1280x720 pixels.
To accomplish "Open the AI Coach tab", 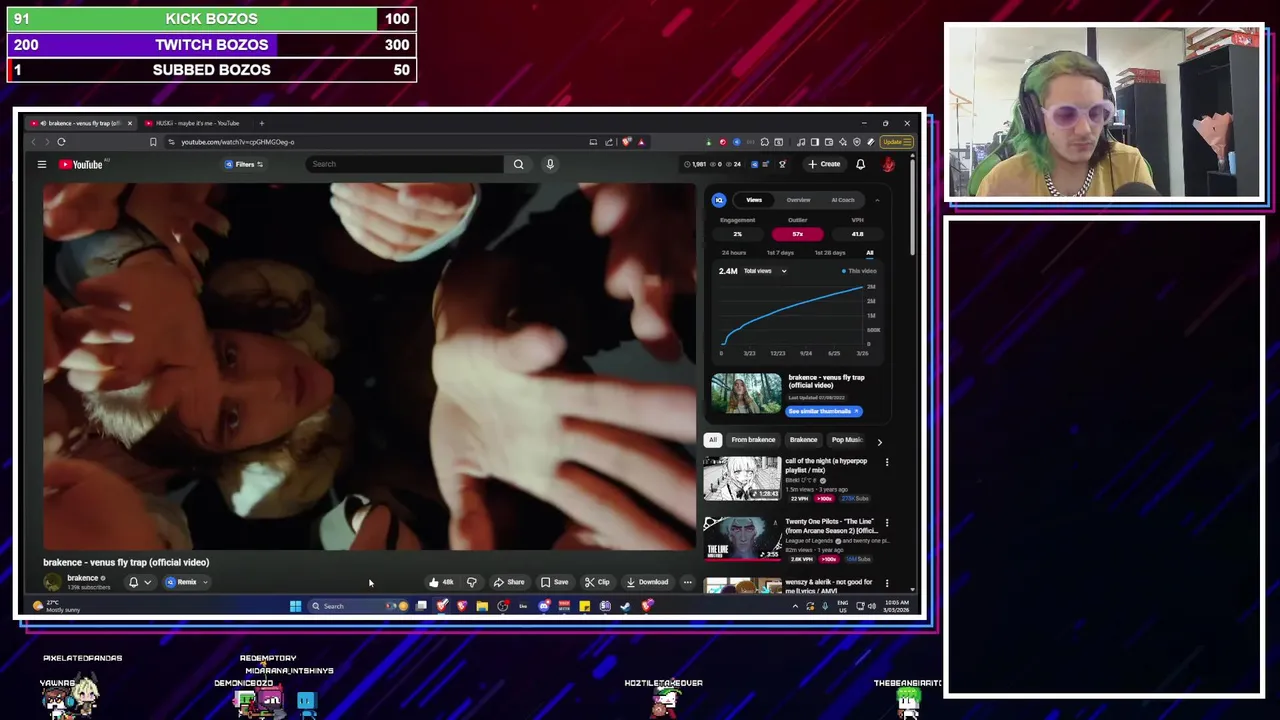I will 843,200.
